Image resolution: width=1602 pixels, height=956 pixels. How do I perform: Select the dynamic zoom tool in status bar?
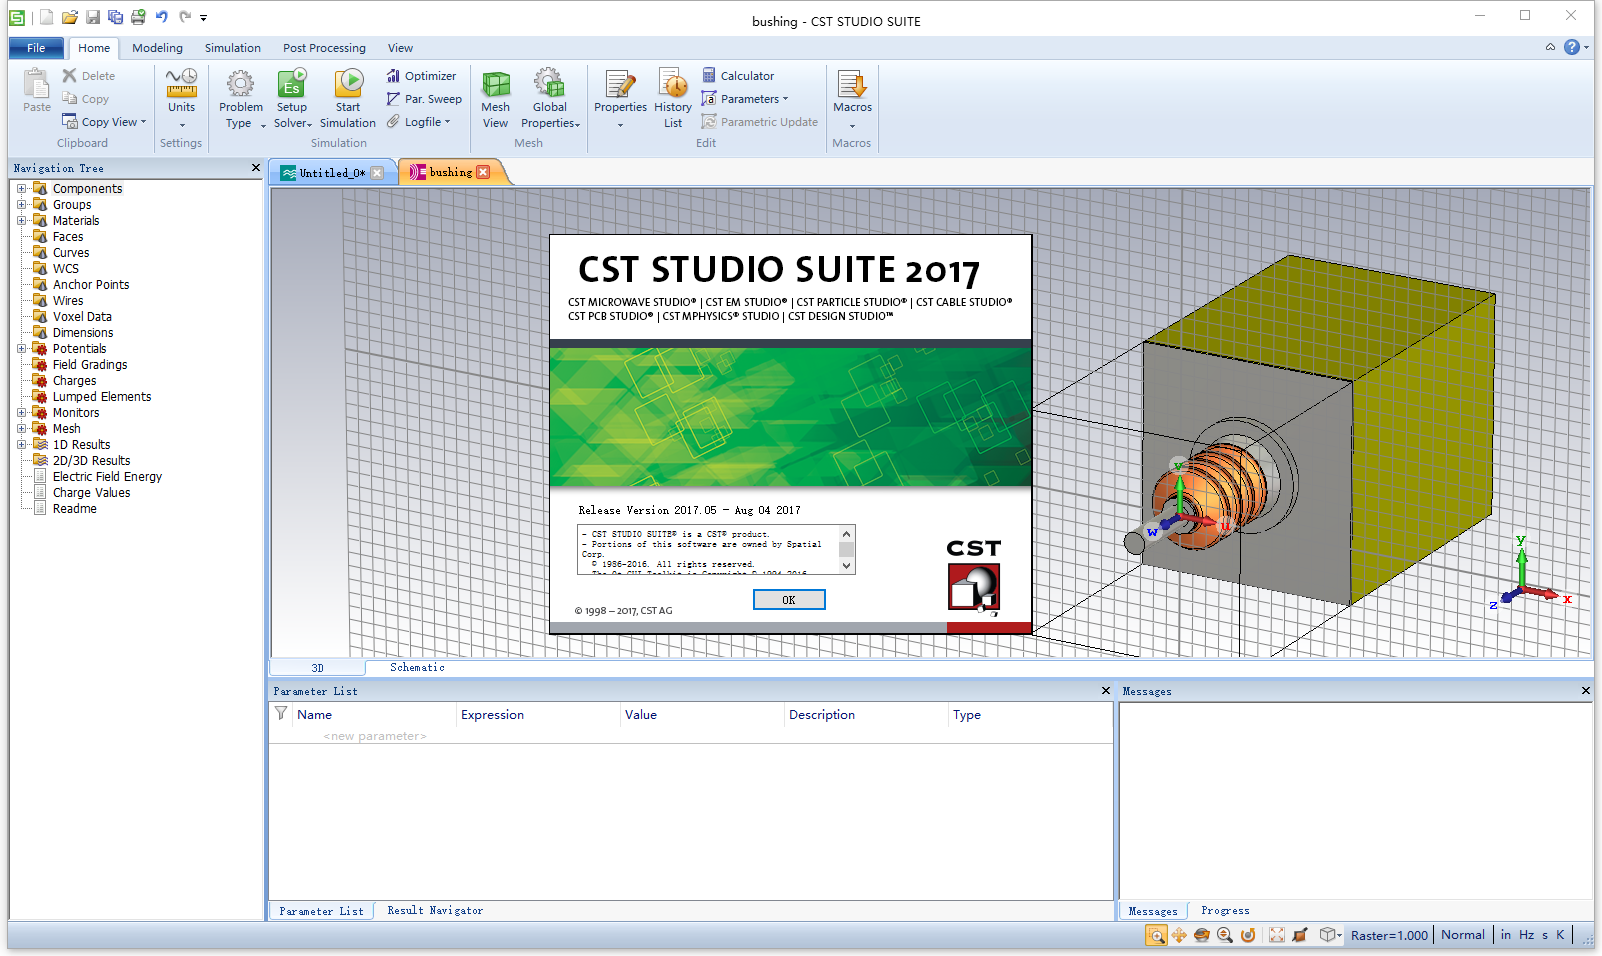pos(1225,935)
